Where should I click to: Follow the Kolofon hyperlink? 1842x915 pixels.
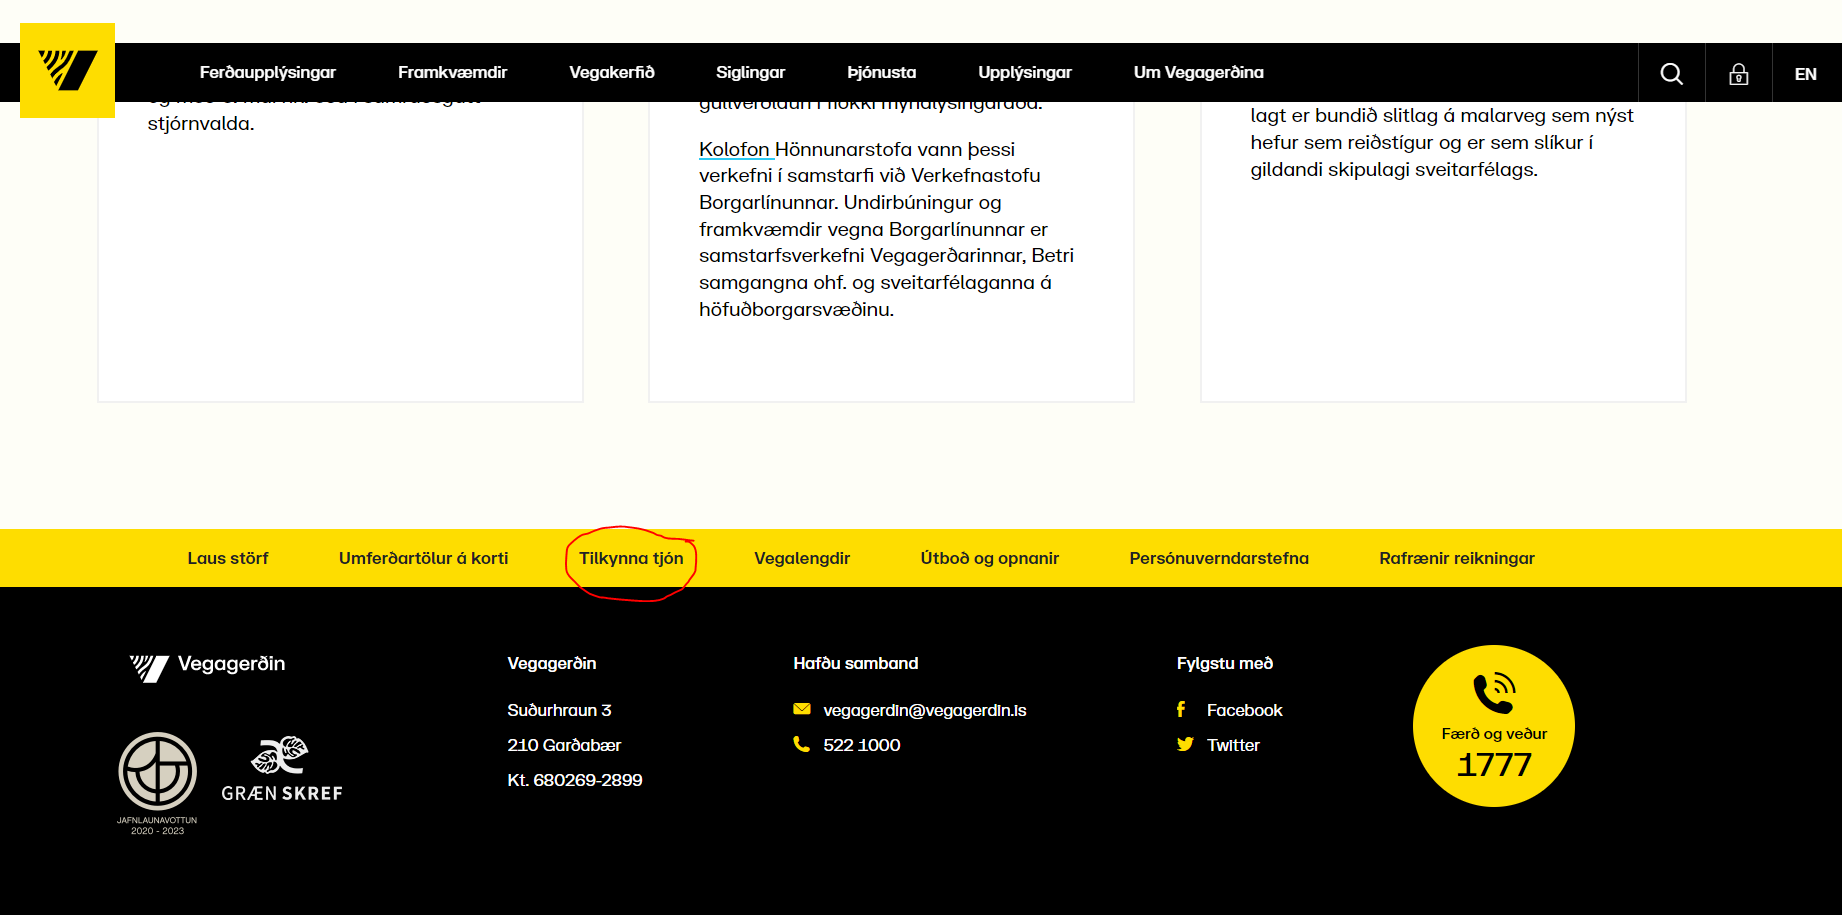coord(734,149)
